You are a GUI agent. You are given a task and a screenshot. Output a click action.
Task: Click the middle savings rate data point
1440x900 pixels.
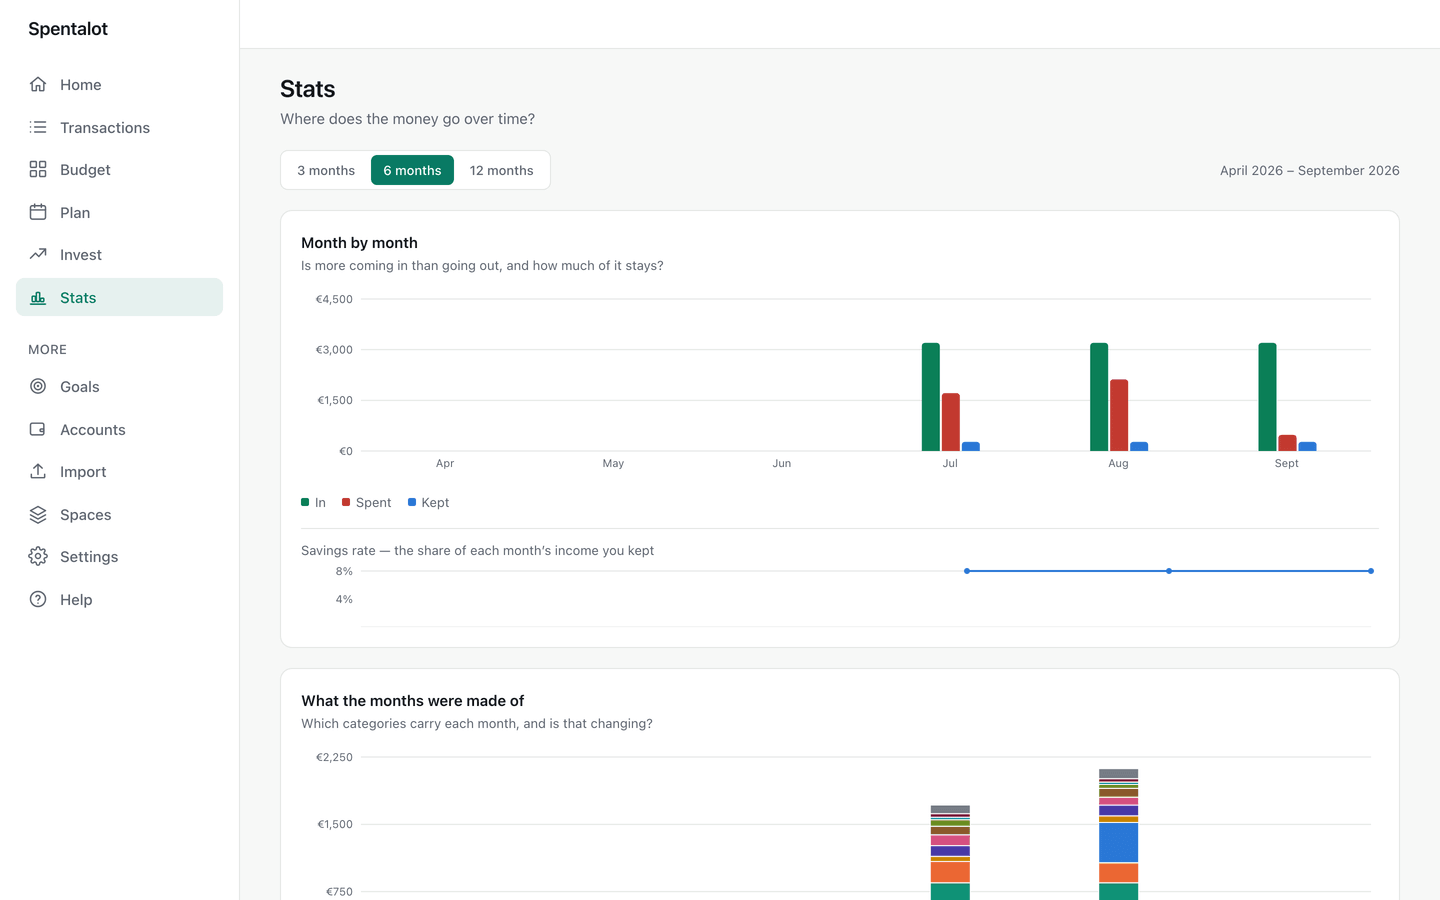(1169, 571)
